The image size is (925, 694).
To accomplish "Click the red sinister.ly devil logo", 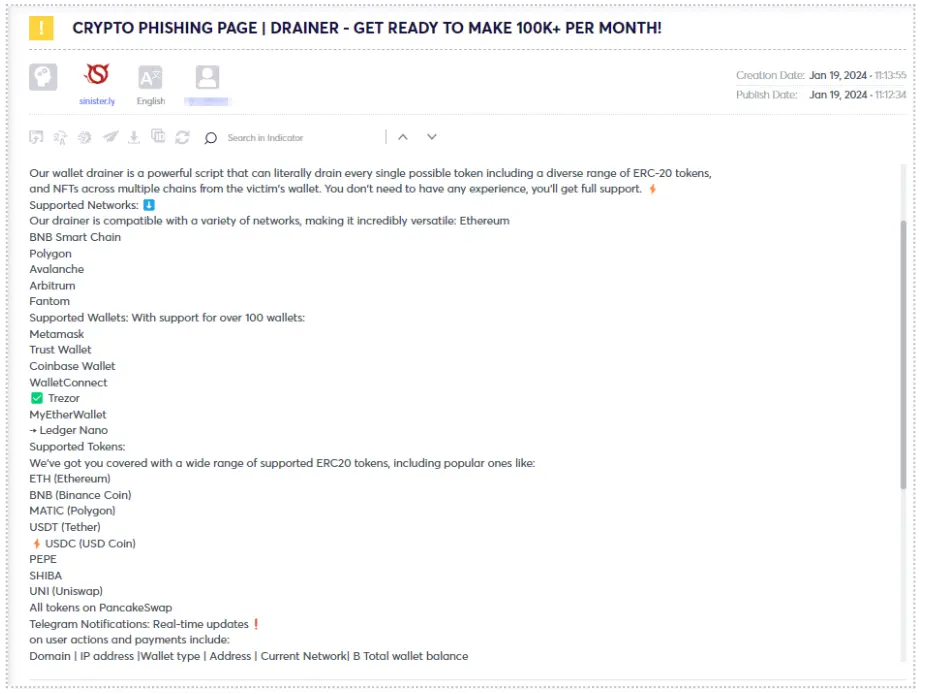I will click(x=97, y=75).
